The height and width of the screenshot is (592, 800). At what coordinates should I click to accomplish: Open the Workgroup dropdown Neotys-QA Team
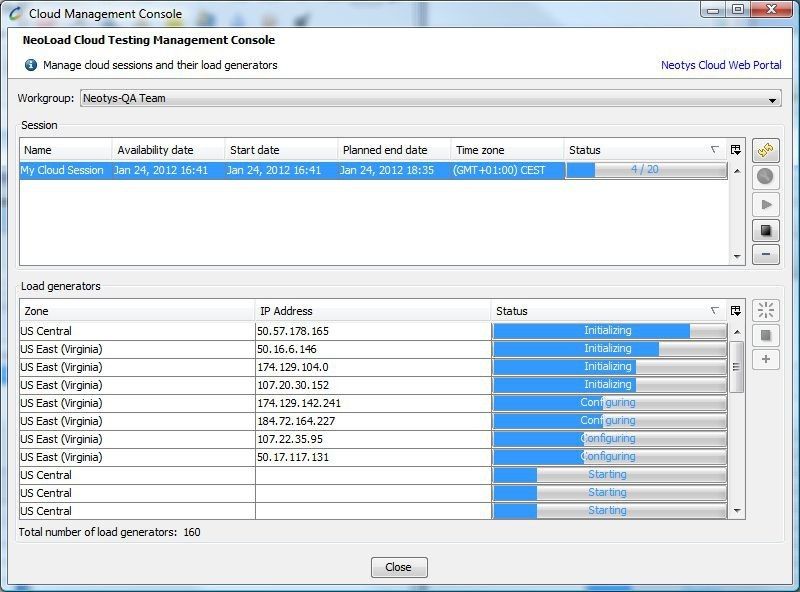point(430,98)
